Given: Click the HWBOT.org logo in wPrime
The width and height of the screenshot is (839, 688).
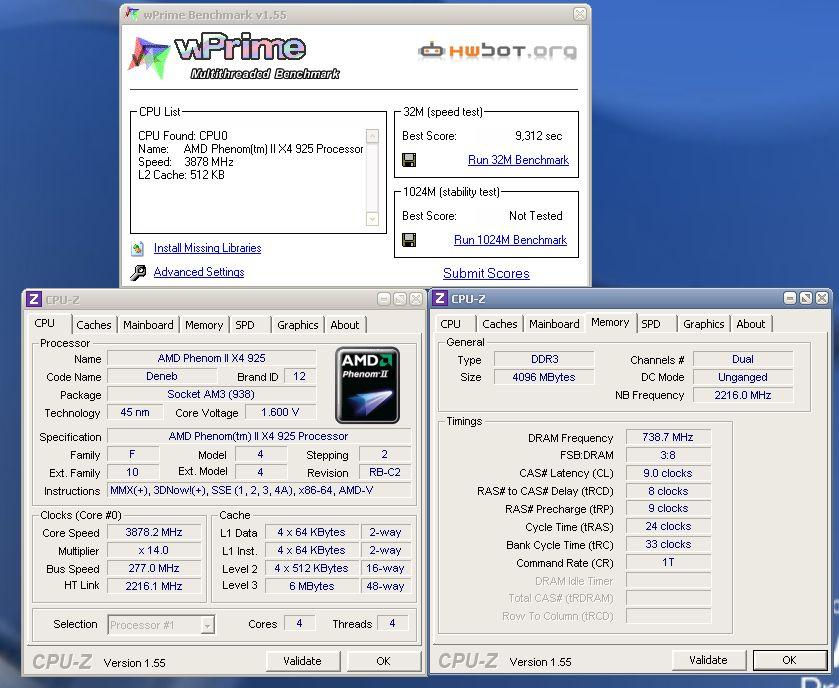Looking at the screenshot, I should point(498,51).
